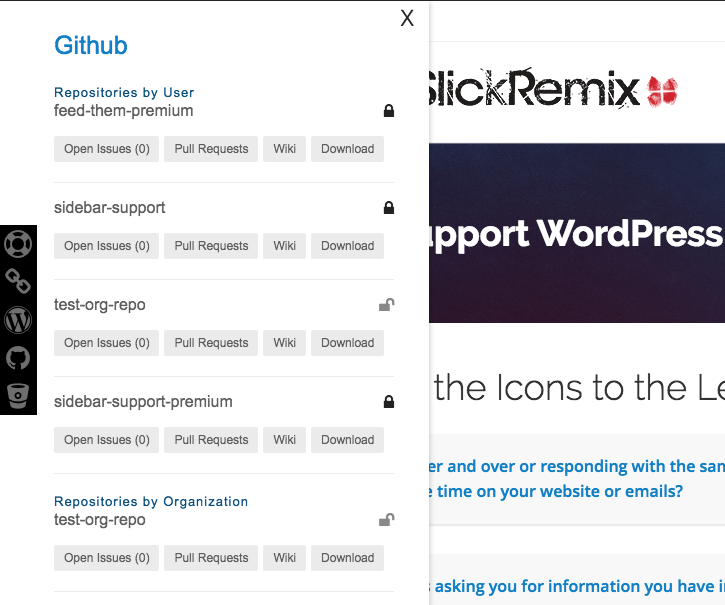Viewport: 725px width, 605px height.
Task: Click the feed-them-premium repository name
Action: [x=123, y=111]
